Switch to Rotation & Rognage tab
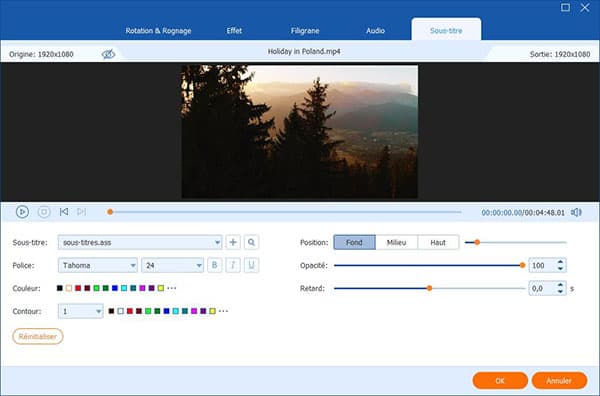Screen dimensions: 600x396 click(158, 31)
